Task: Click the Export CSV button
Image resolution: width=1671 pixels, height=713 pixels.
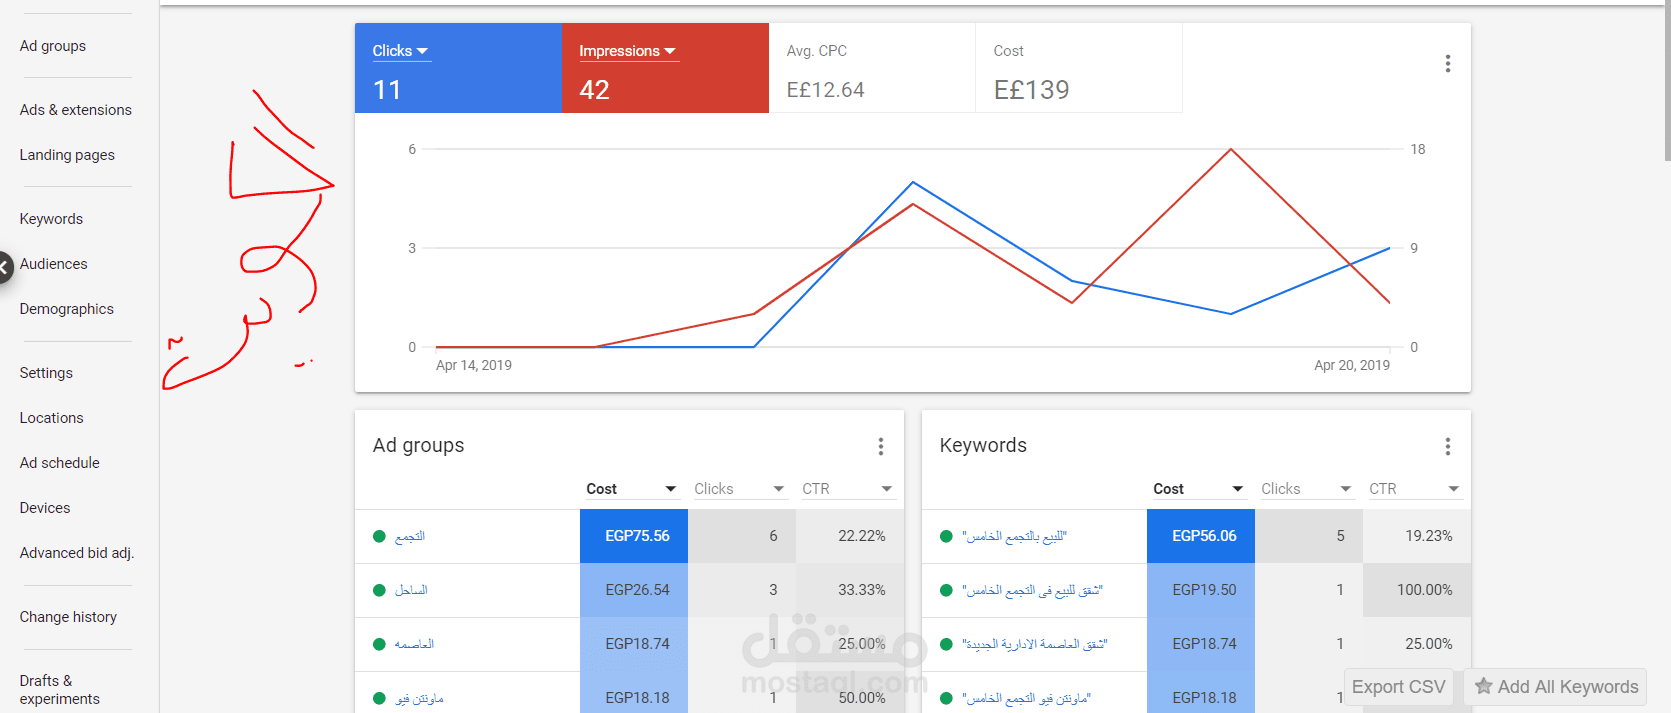Action: 1398,687
